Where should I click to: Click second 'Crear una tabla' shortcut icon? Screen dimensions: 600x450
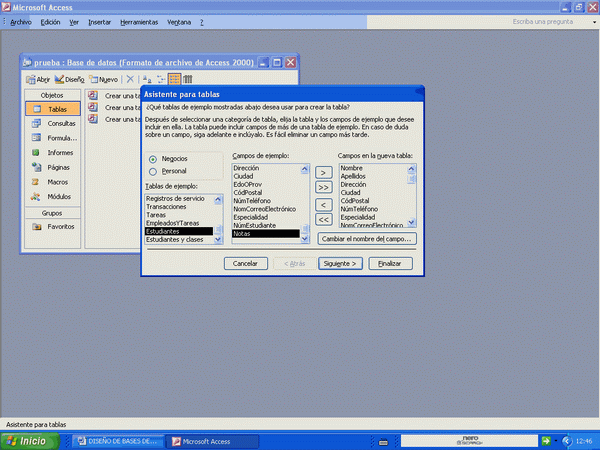pyautogui.click(x=93, y=107)
